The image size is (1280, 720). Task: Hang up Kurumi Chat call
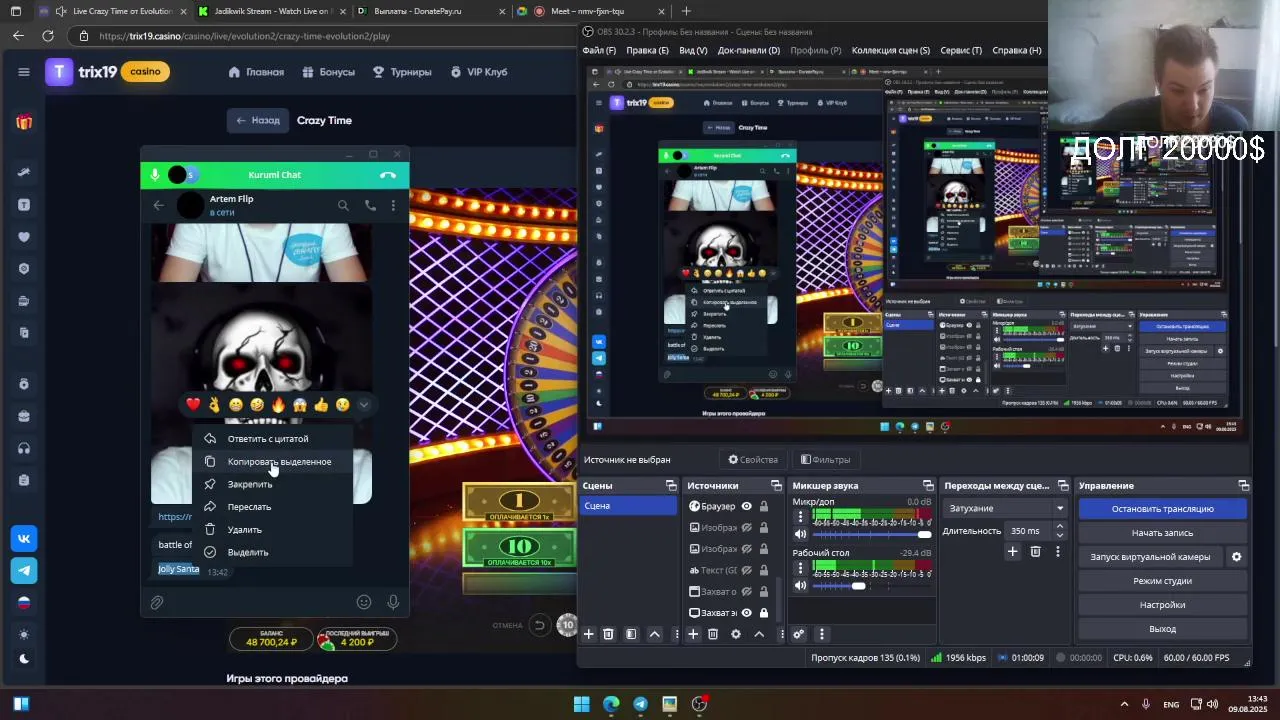[x=388, y=175]
